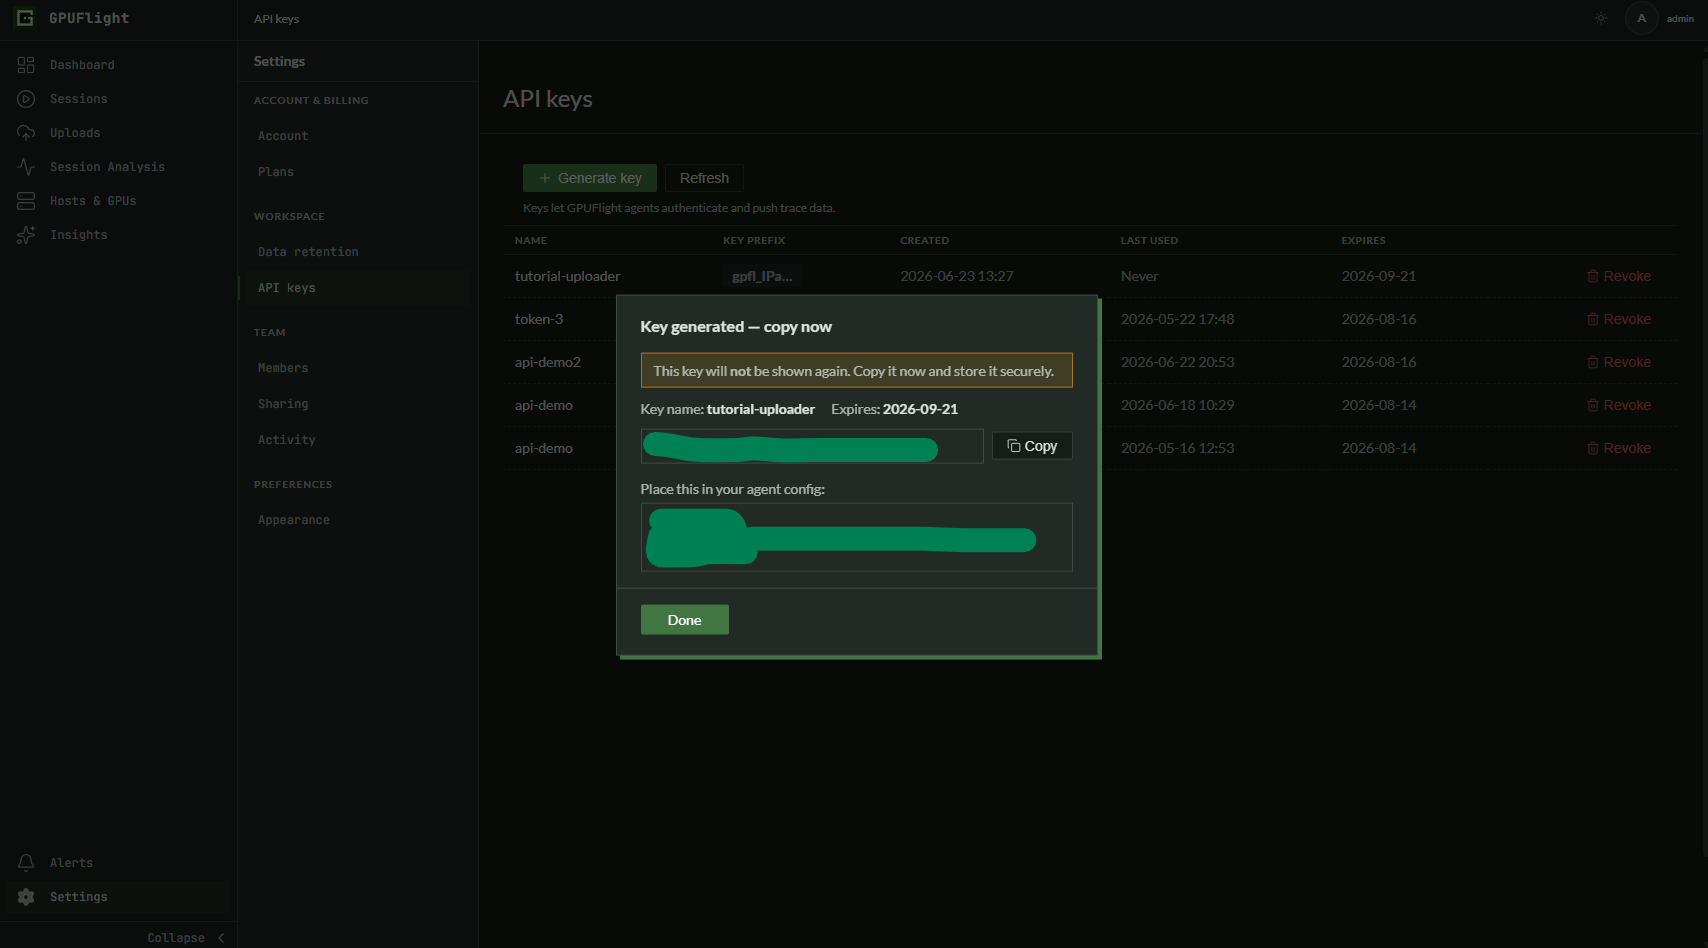The image size is (1708, 948).
Task: Click the LAST USED column header
Action: [1149, 241]
